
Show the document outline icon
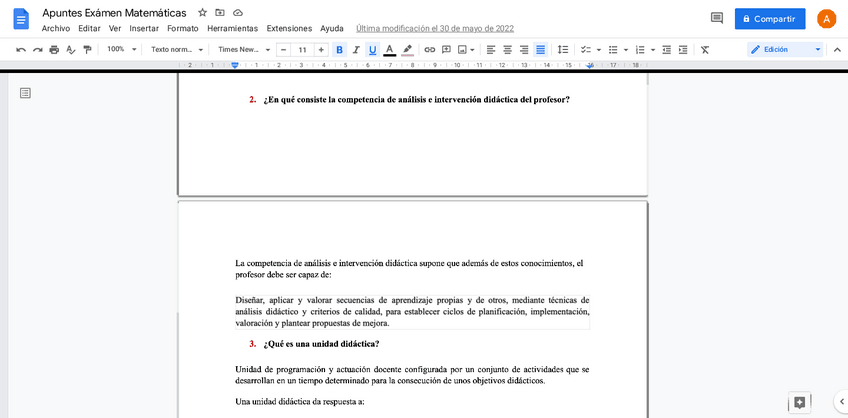click(25, 93)
